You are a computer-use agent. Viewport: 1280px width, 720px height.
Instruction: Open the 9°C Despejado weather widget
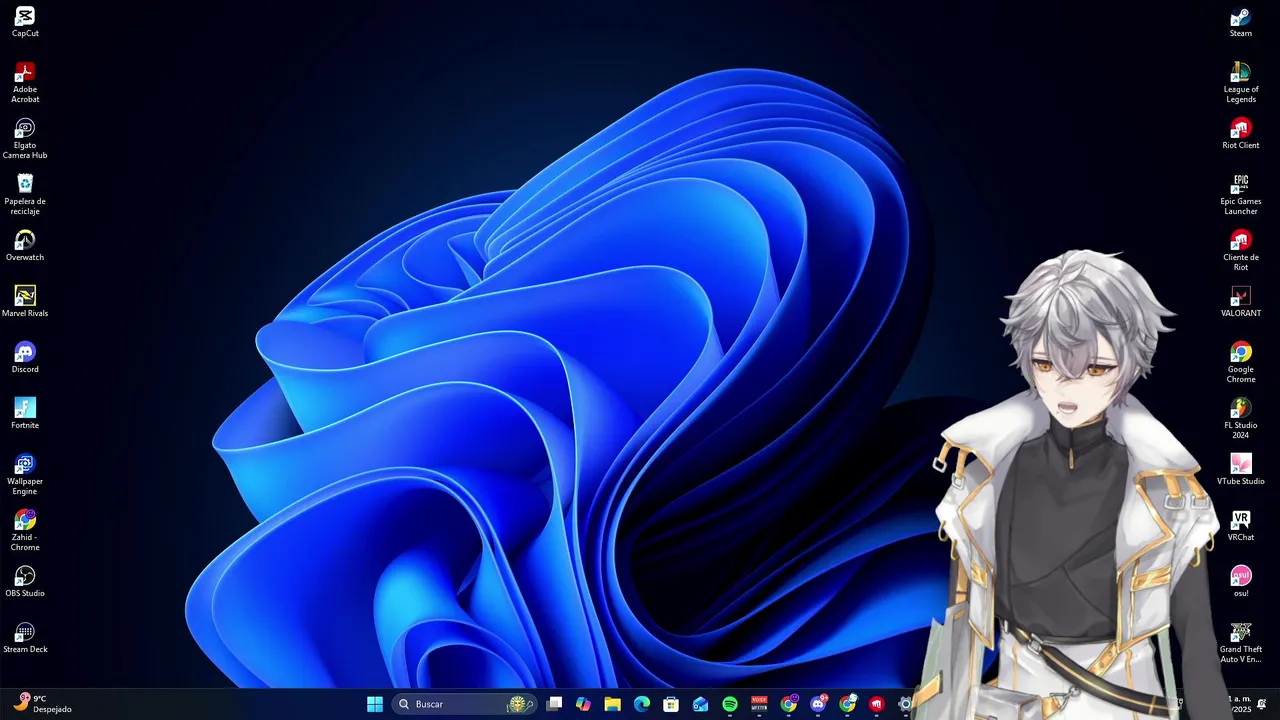click(42, 704)
